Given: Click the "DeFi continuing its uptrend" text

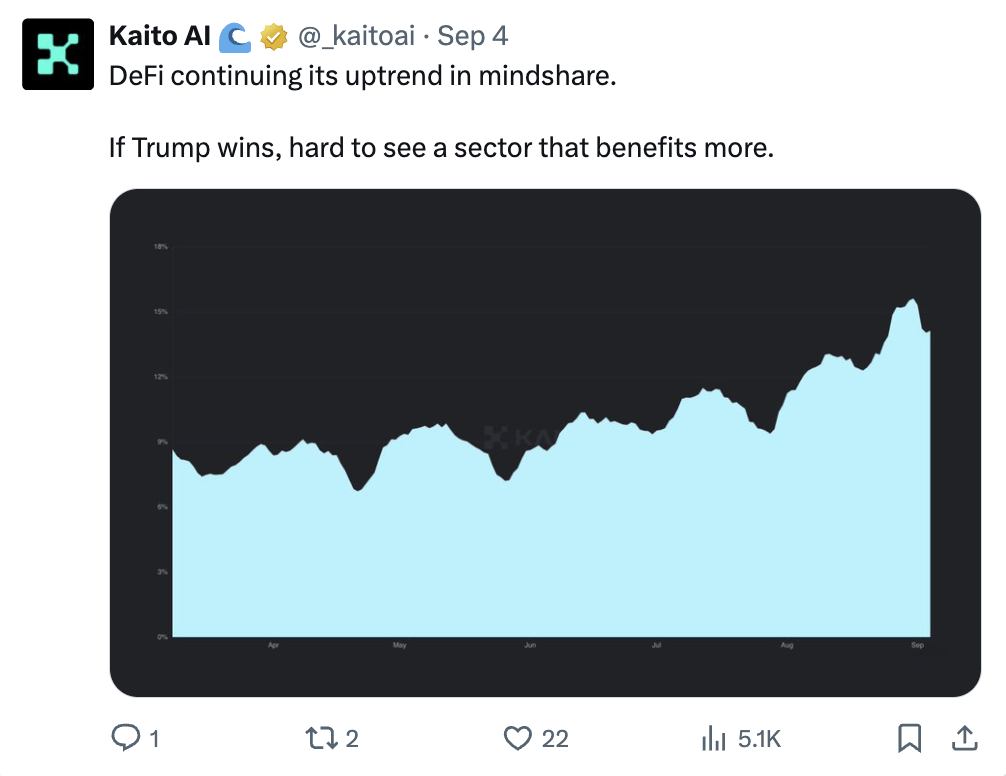Looking at the screenshot, I should [363, 76].
